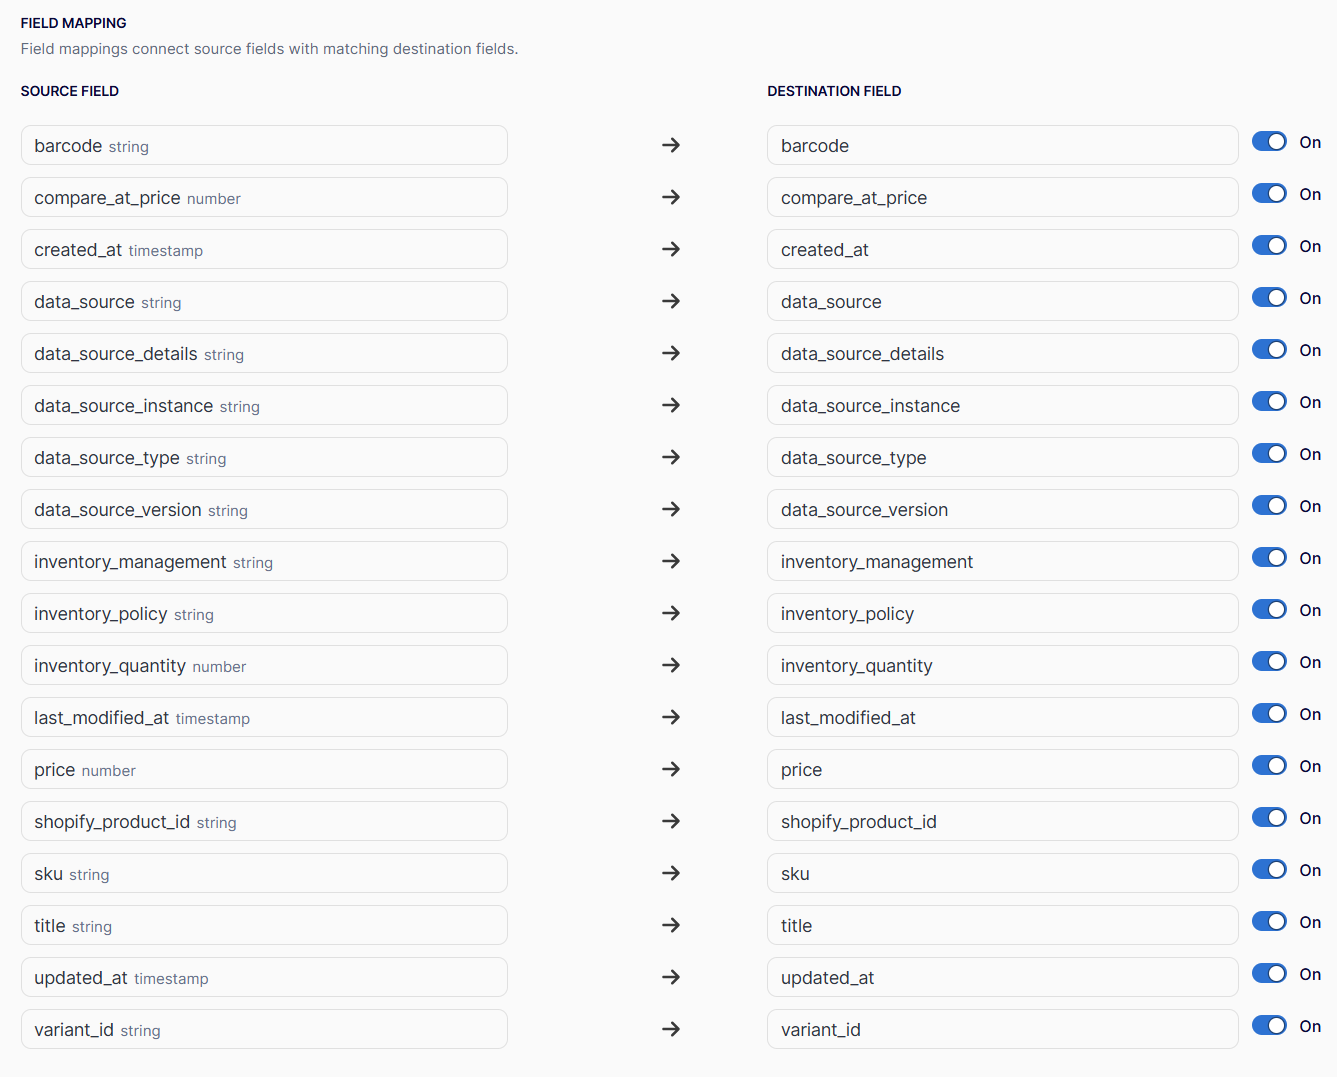Click the arrow for last_modified_at mapping
The height and width of the screenshot is (1077, 1337).
[671, 717]
